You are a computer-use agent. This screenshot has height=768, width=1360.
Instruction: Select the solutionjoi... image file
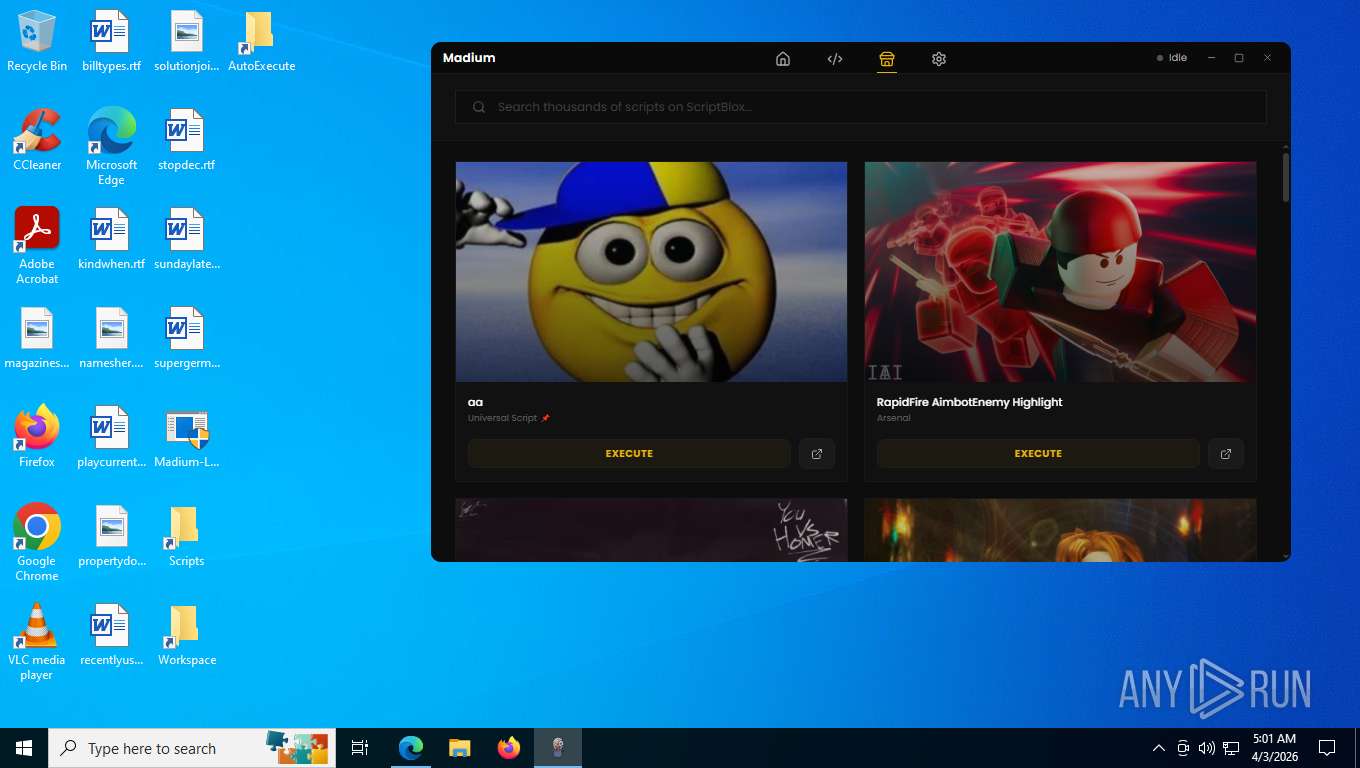[x=186, y=42]
